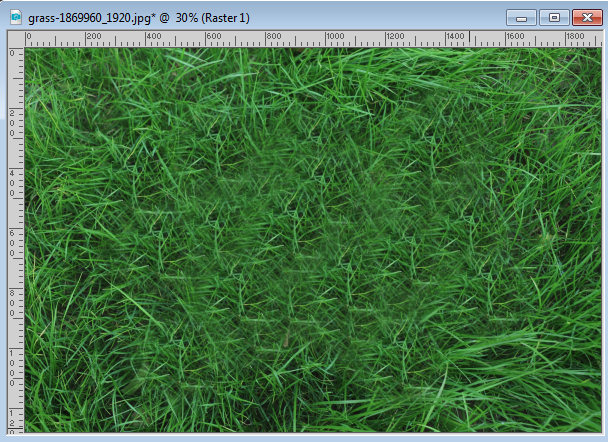The height and width of the screenshot is (442, 608).
Task: Click the 200 mark on the horizontal ruler
Action: 93,36
